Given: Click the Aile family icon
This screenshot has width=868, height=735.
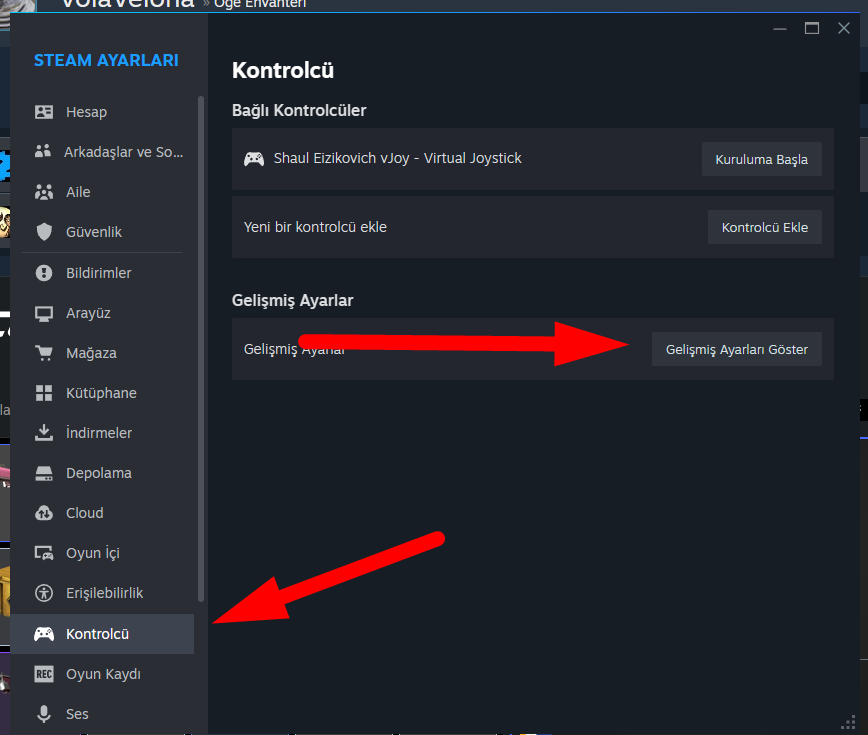Looking at the screenshot, I should [44, 192].
